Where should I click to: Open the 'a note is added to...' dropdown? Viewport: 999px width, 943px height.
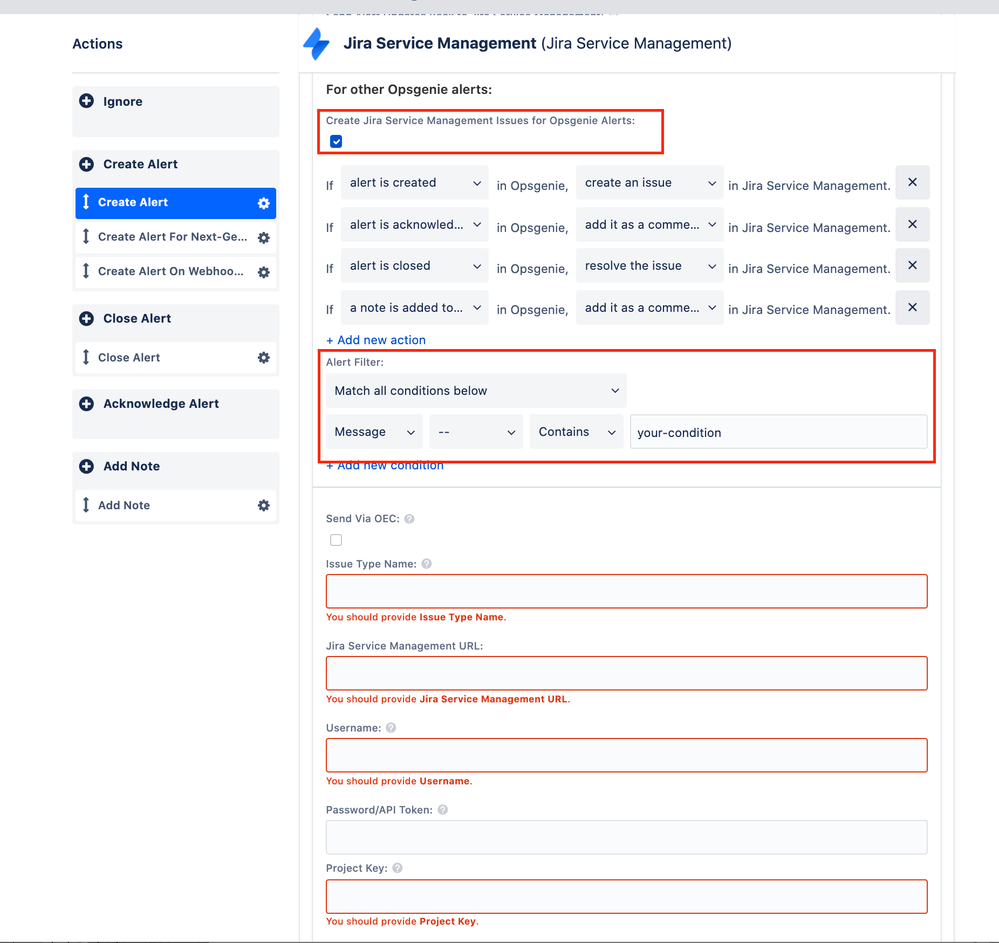[x=415, y=308]
